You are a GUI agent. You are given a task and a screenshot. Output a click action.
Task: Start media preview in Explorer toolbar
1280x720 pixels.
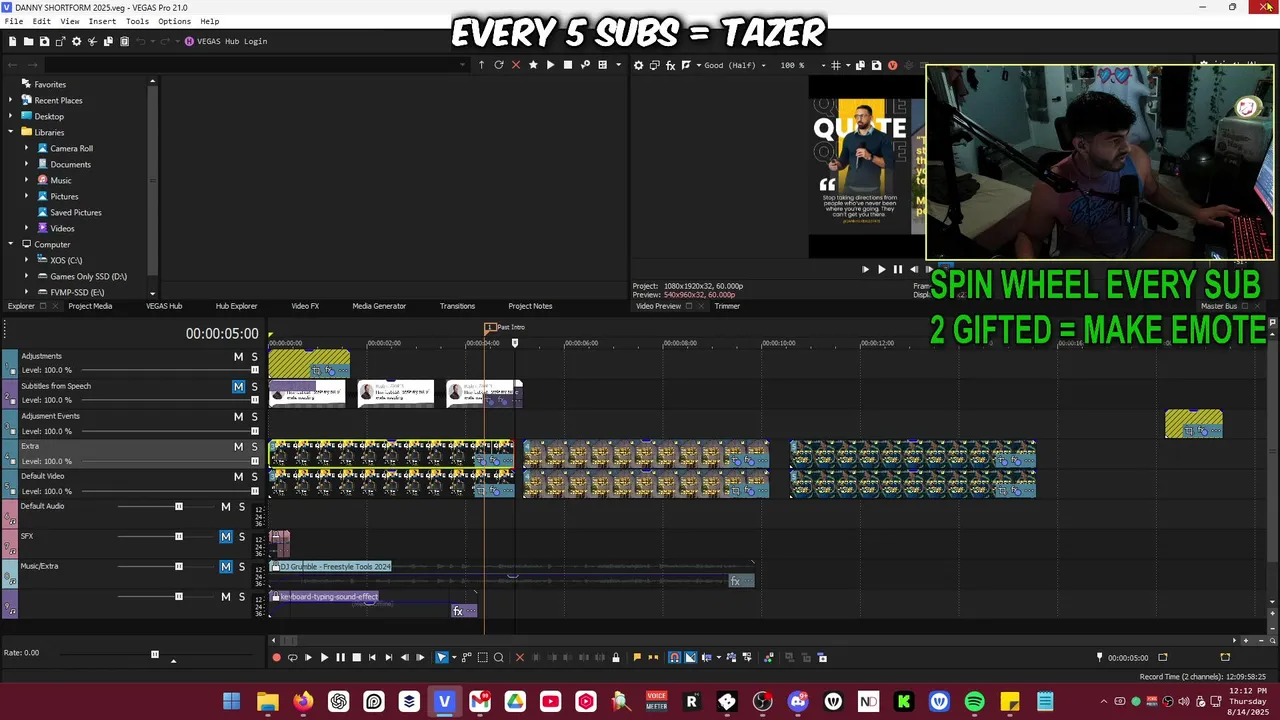[x=550, y=65]
